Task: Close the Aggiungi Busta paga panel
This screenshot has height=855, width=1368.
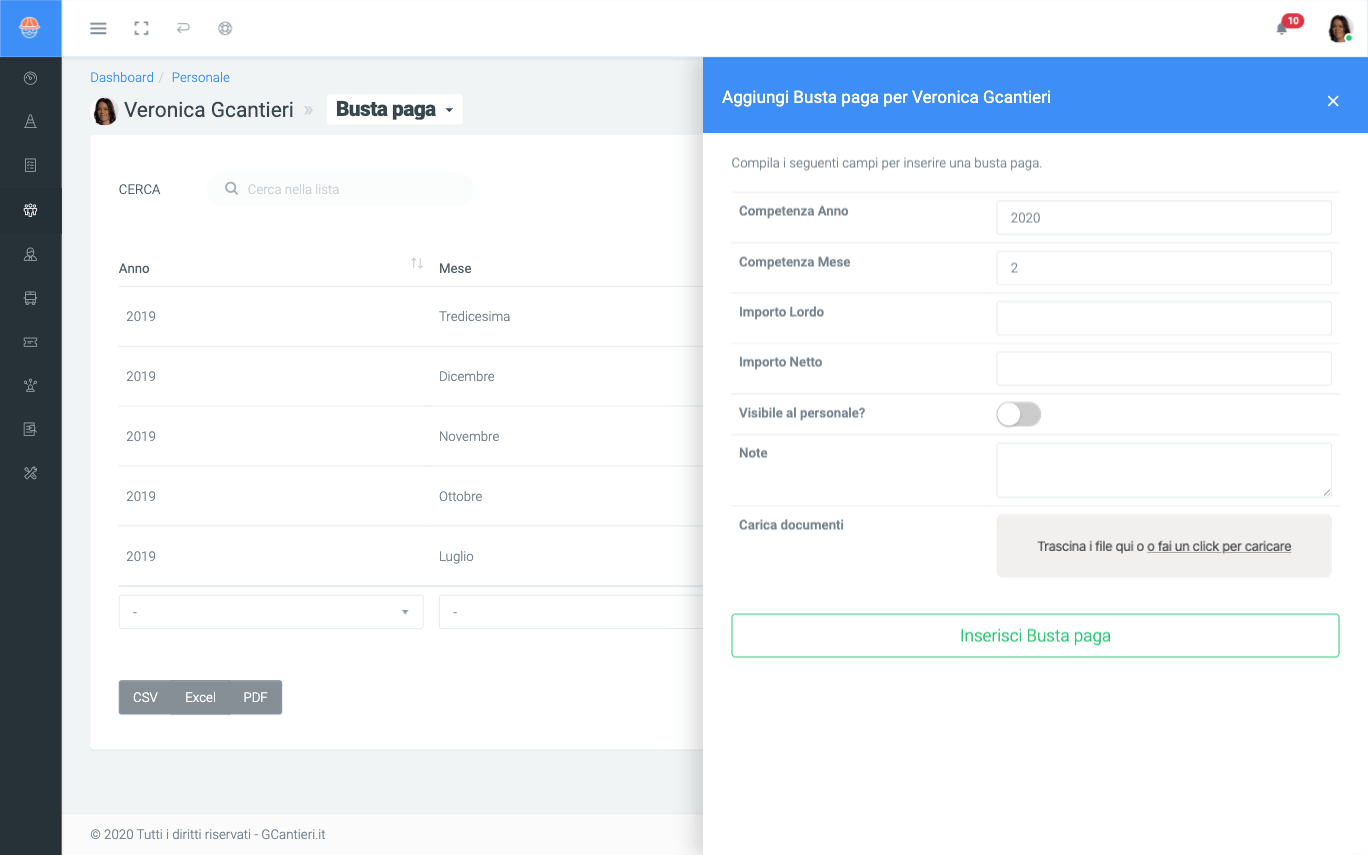Action: (1332, 101)
